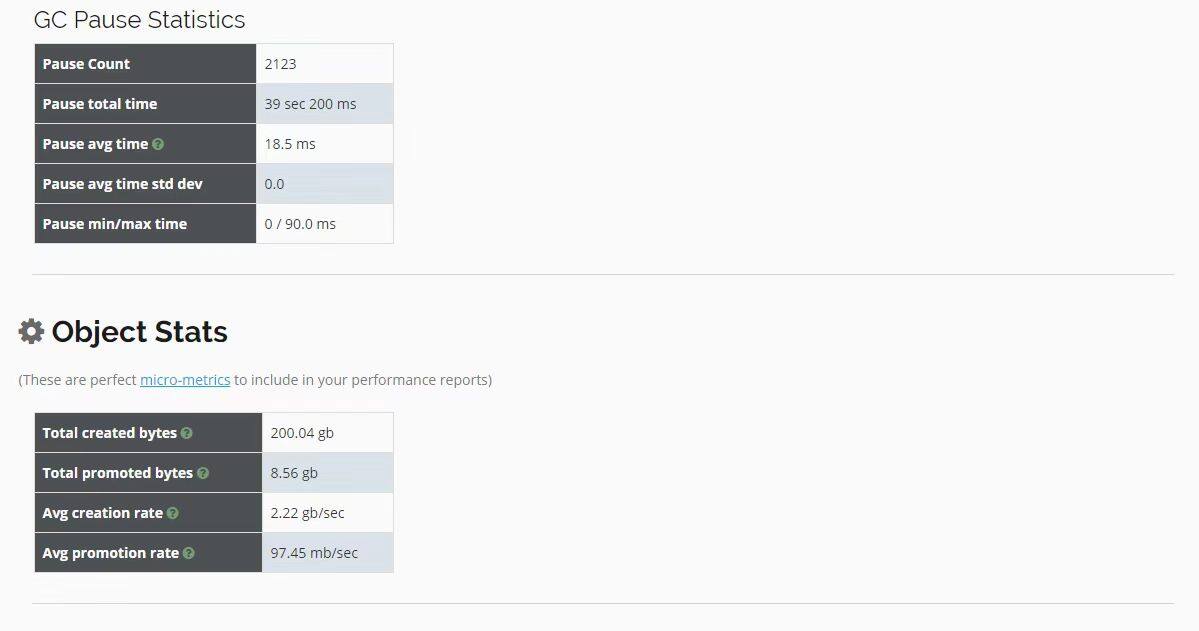Click help icon beside Avg promotion rate
Screen dimensions: 1199x631
pos(189,553)
